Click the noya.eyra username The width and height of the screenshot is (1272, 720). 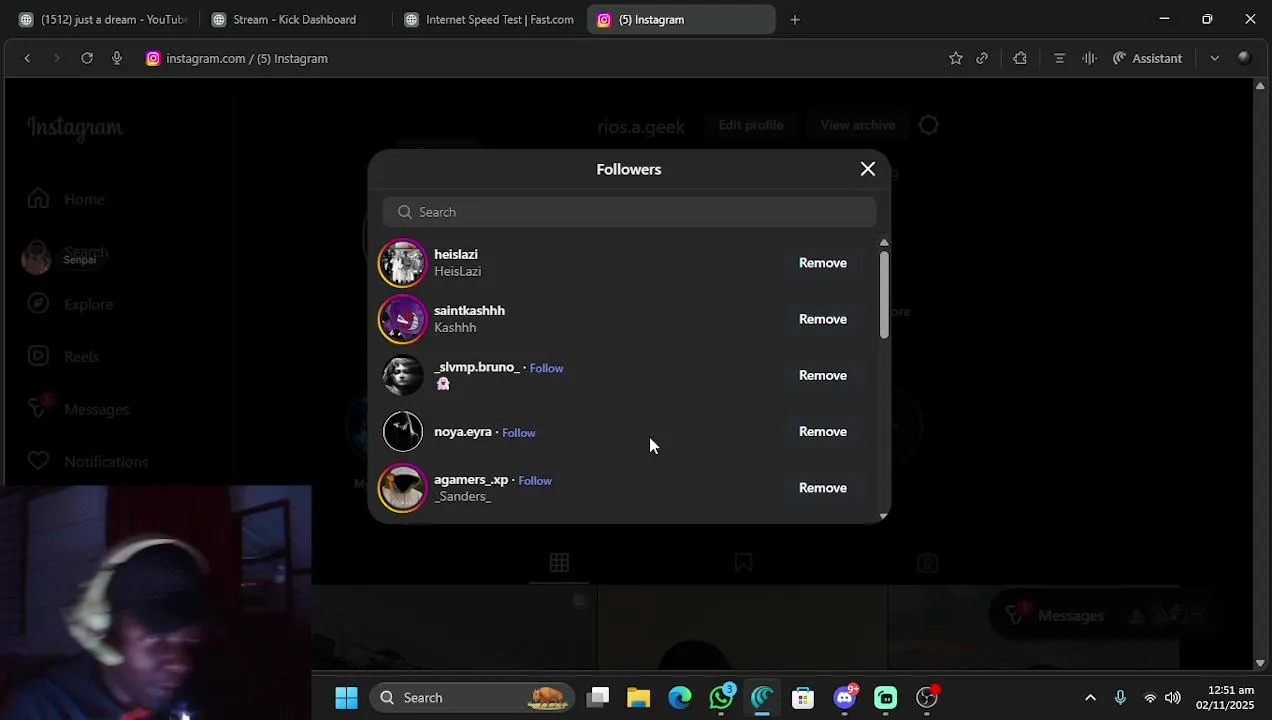pos(463,431)
